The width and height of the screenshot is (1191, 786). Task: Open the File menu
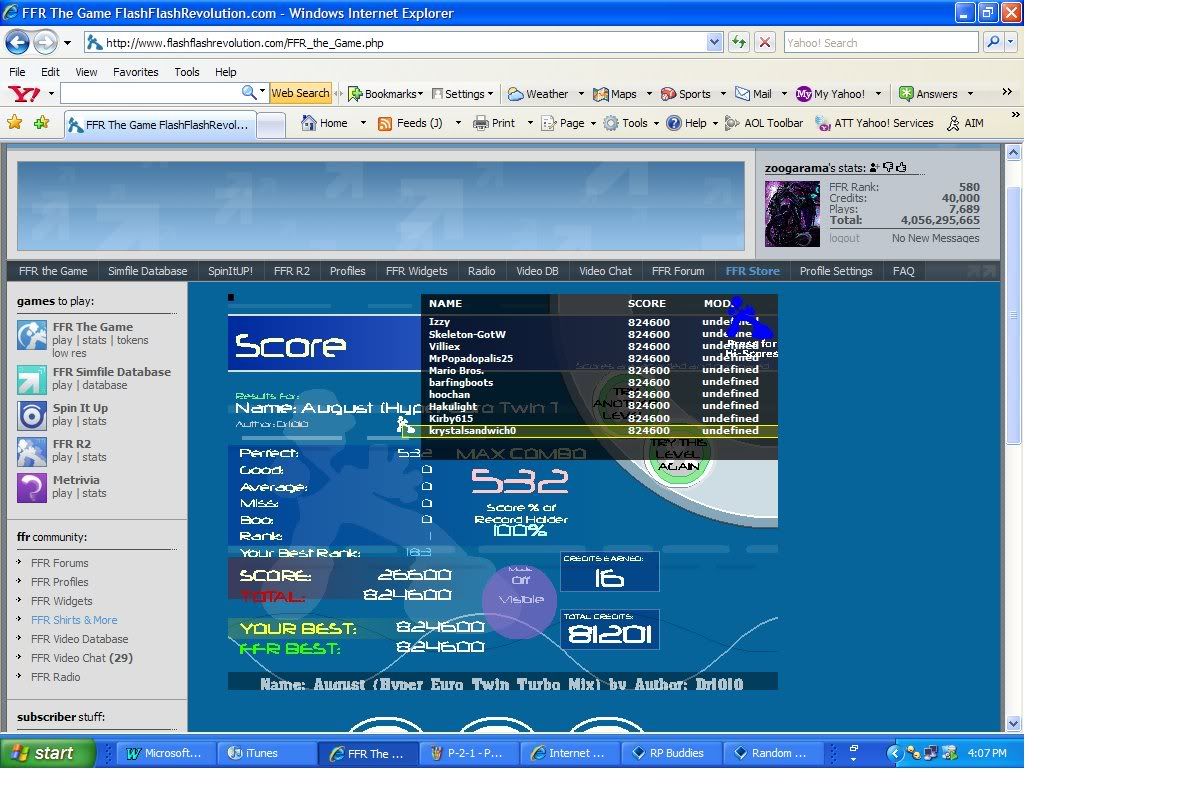(x=17, y=71)
